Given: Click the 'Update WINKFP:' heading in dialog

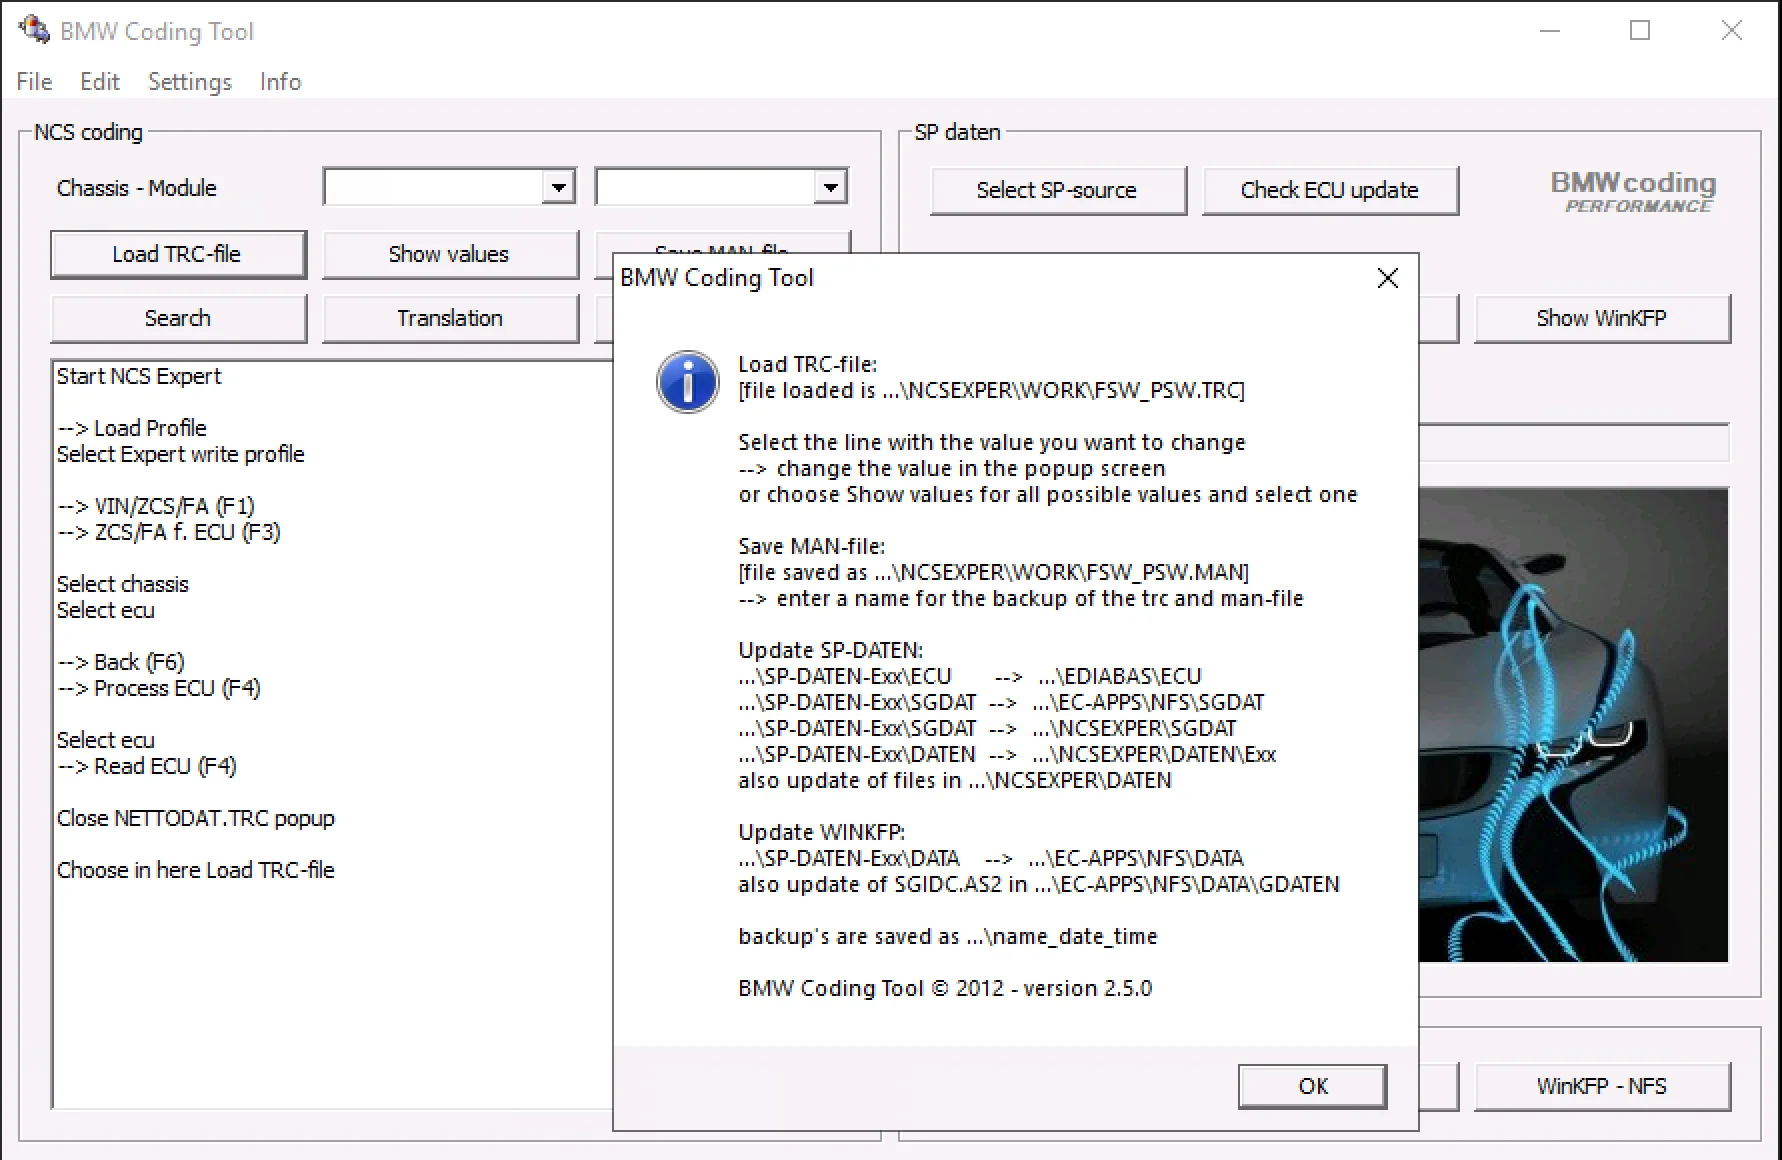Looking at the screenshot, I should point(822,832).
